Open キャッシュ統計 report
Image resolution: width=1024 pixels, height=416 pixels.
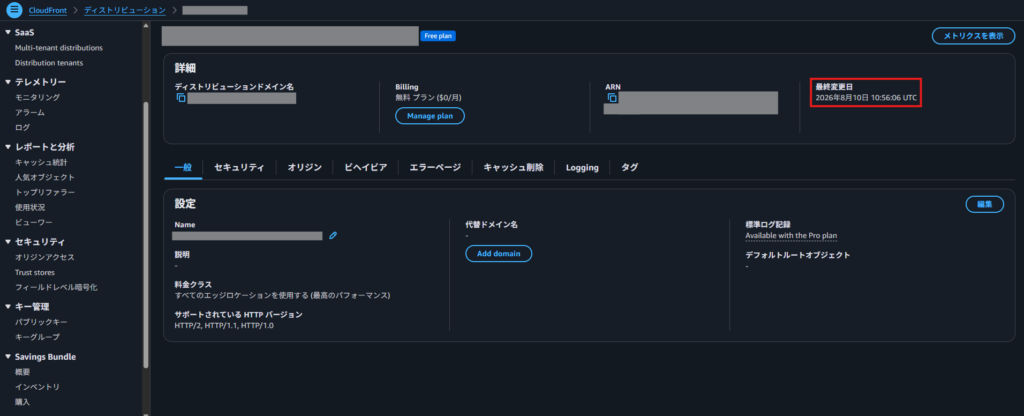40,162
